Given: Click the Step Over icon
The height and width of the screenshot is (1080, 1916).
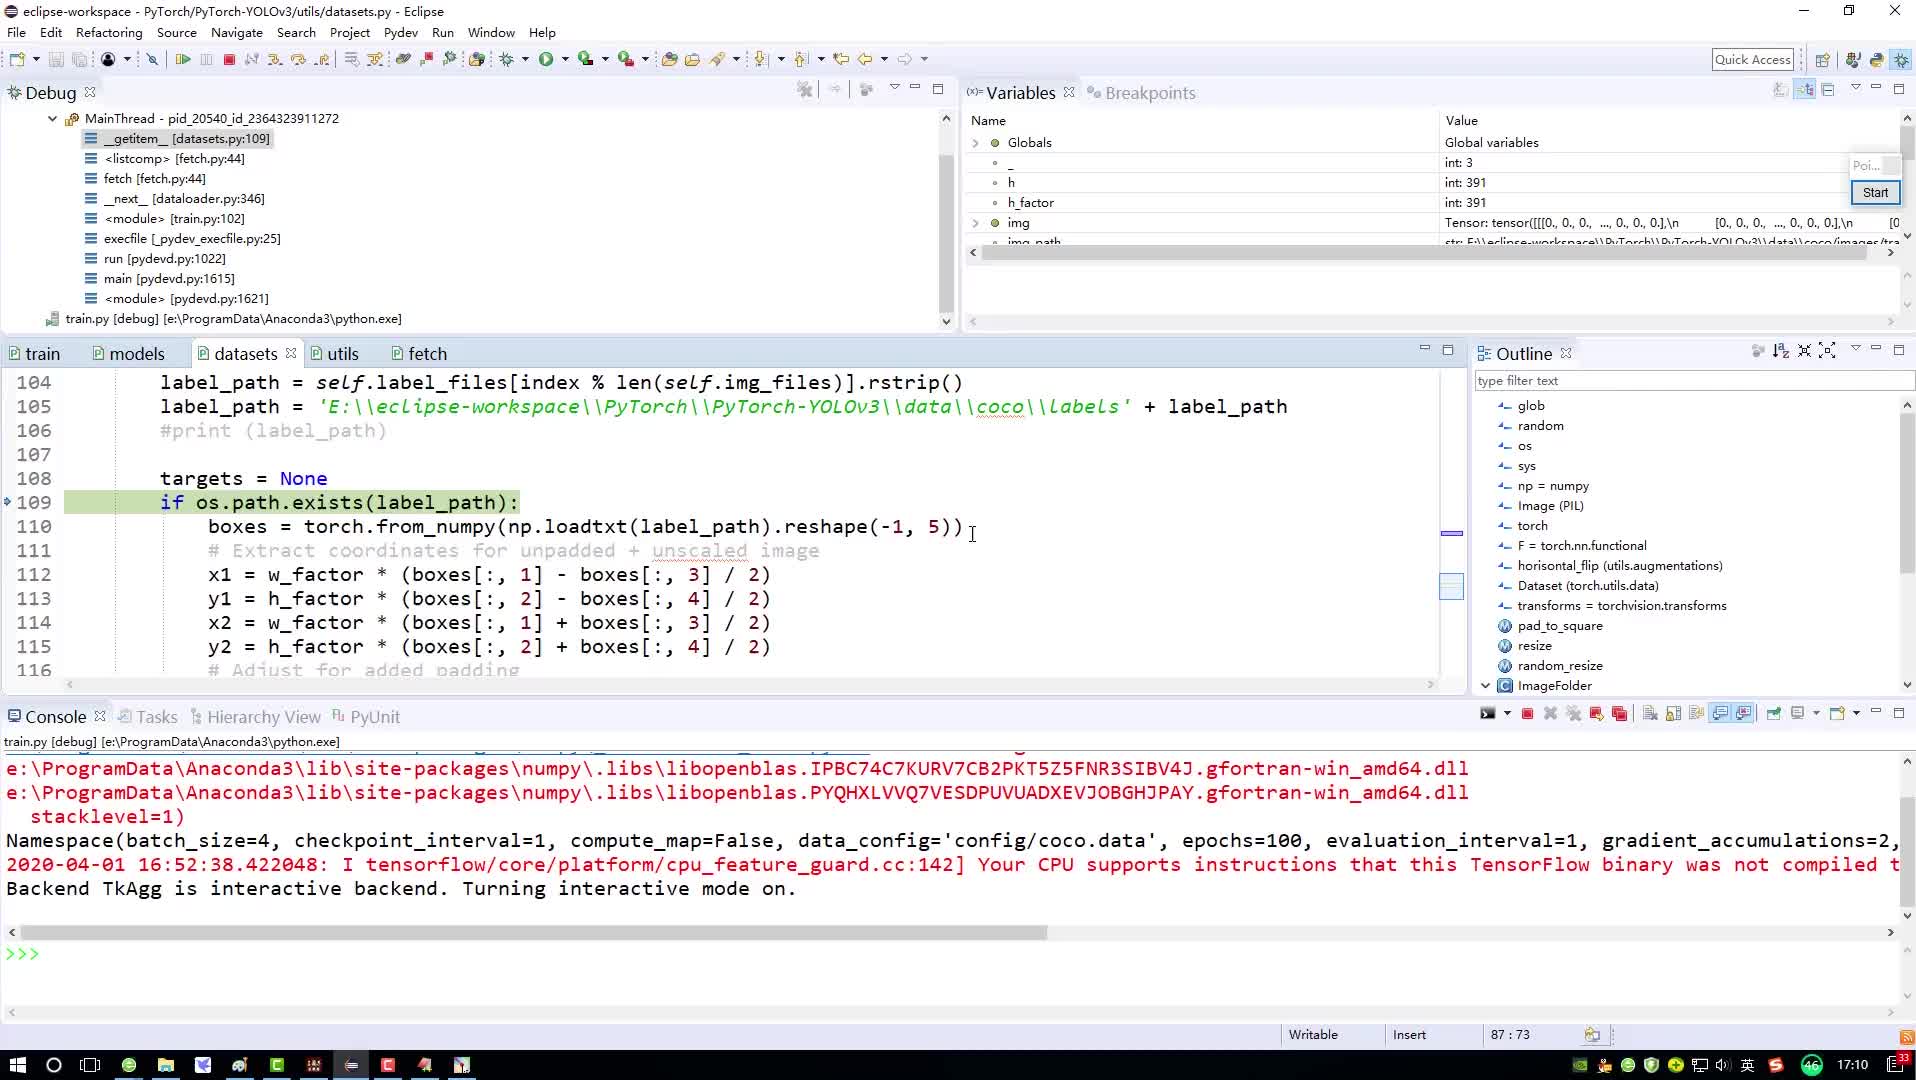Looking at the screenshot, I should (298, 60).
